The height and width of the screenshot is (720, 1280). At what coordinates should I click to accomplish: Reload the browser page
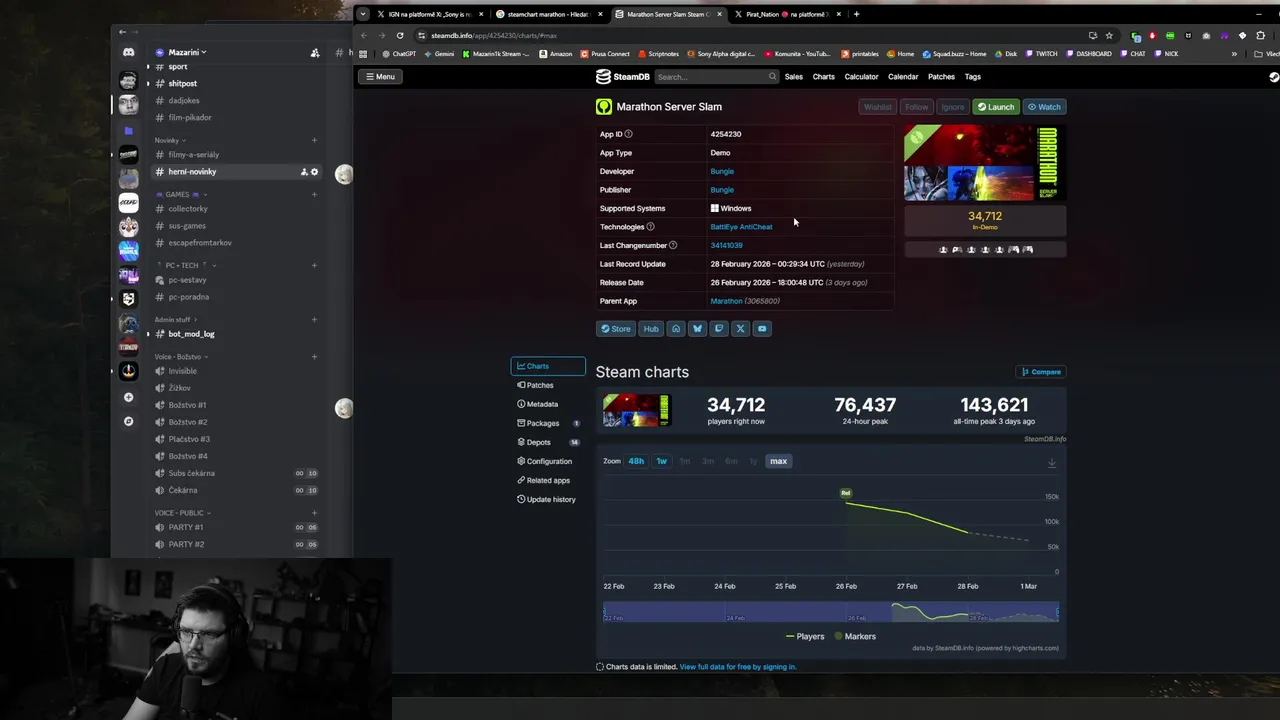pyautogui.click(x=399, y=35)
